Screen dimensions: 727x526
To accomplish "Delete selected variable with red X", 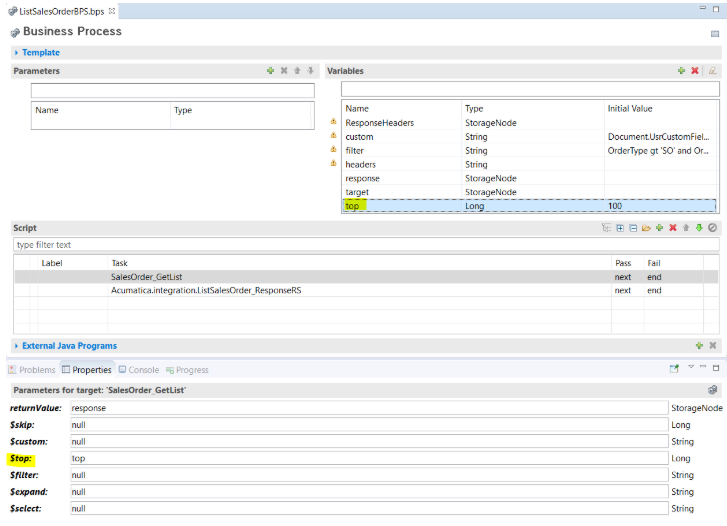I will coord(695,71).
